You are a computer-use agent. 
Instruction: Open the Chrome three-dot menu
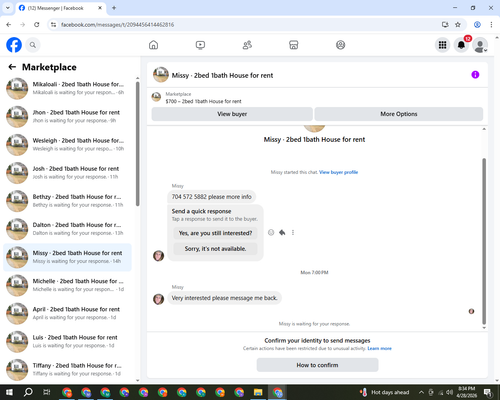(491, 25)
